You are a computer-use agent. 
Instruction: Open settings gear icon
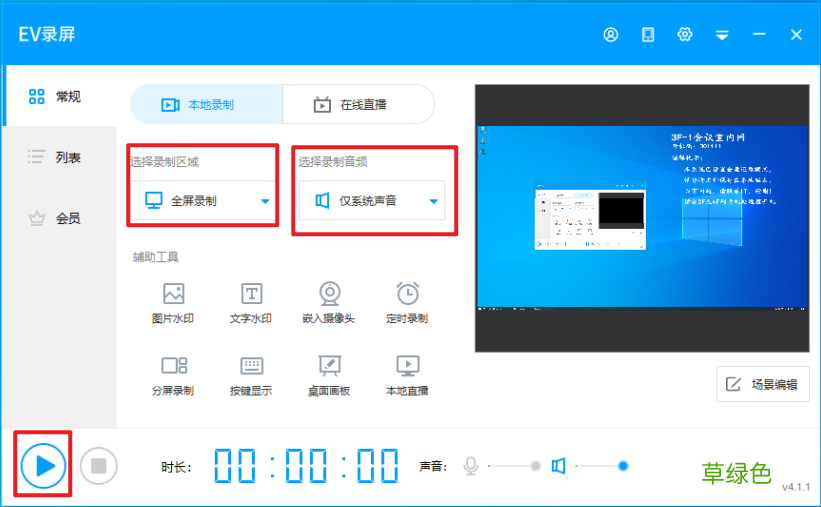click(684, 35)
